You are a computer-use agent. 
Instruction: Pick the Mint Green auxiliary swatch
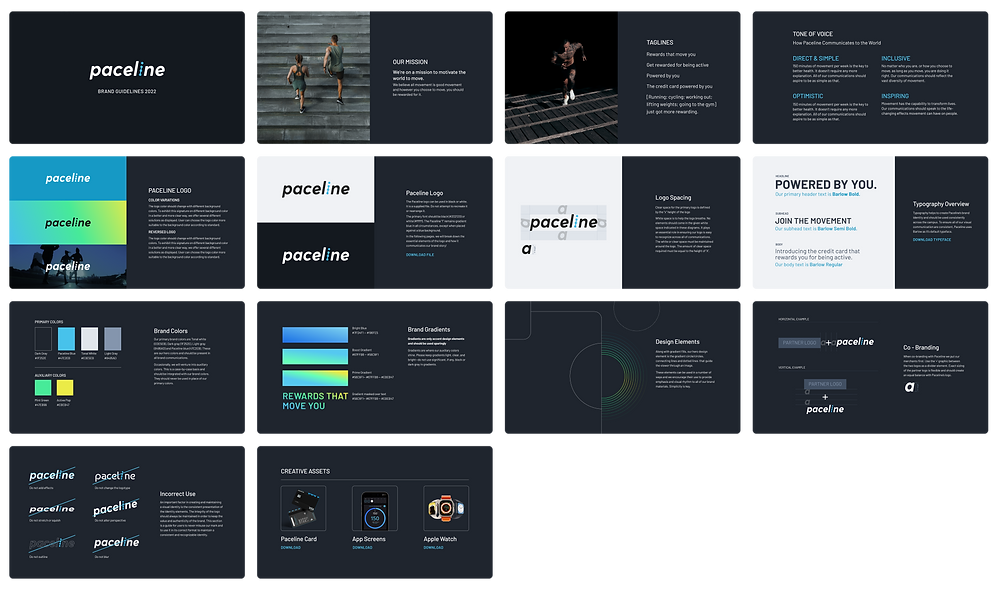(43, 387)
